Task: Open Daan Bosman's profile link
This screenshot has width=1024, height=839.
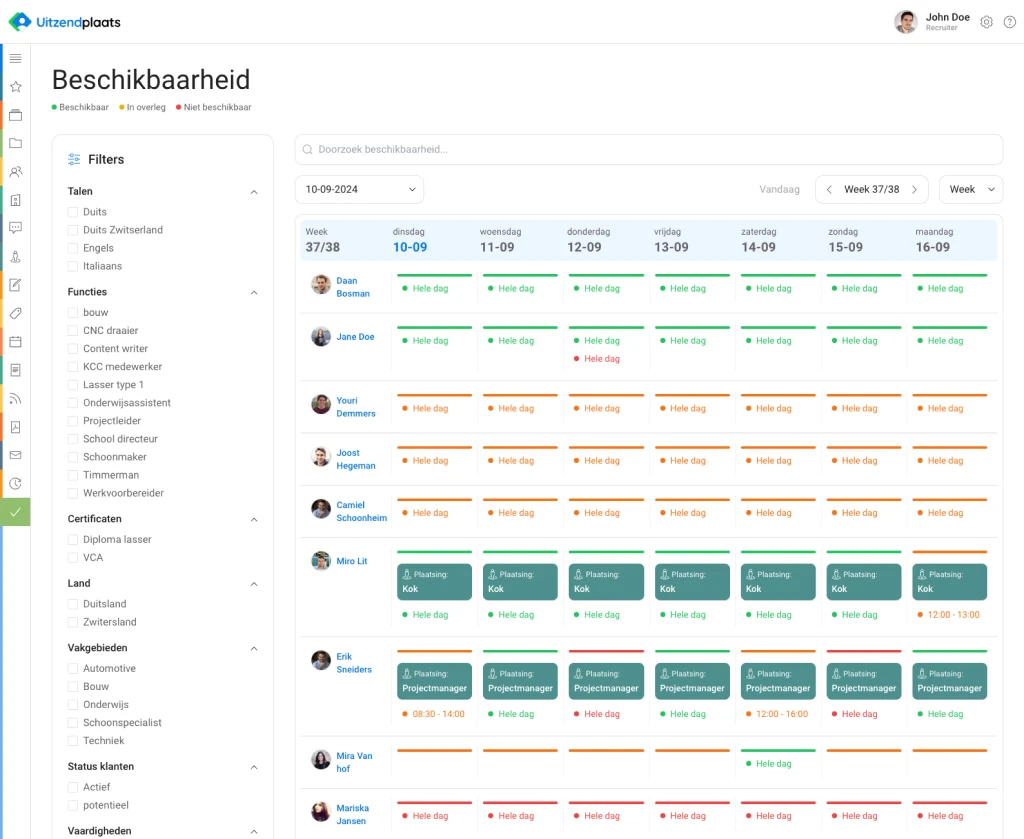Action: (x=352, y=287)
